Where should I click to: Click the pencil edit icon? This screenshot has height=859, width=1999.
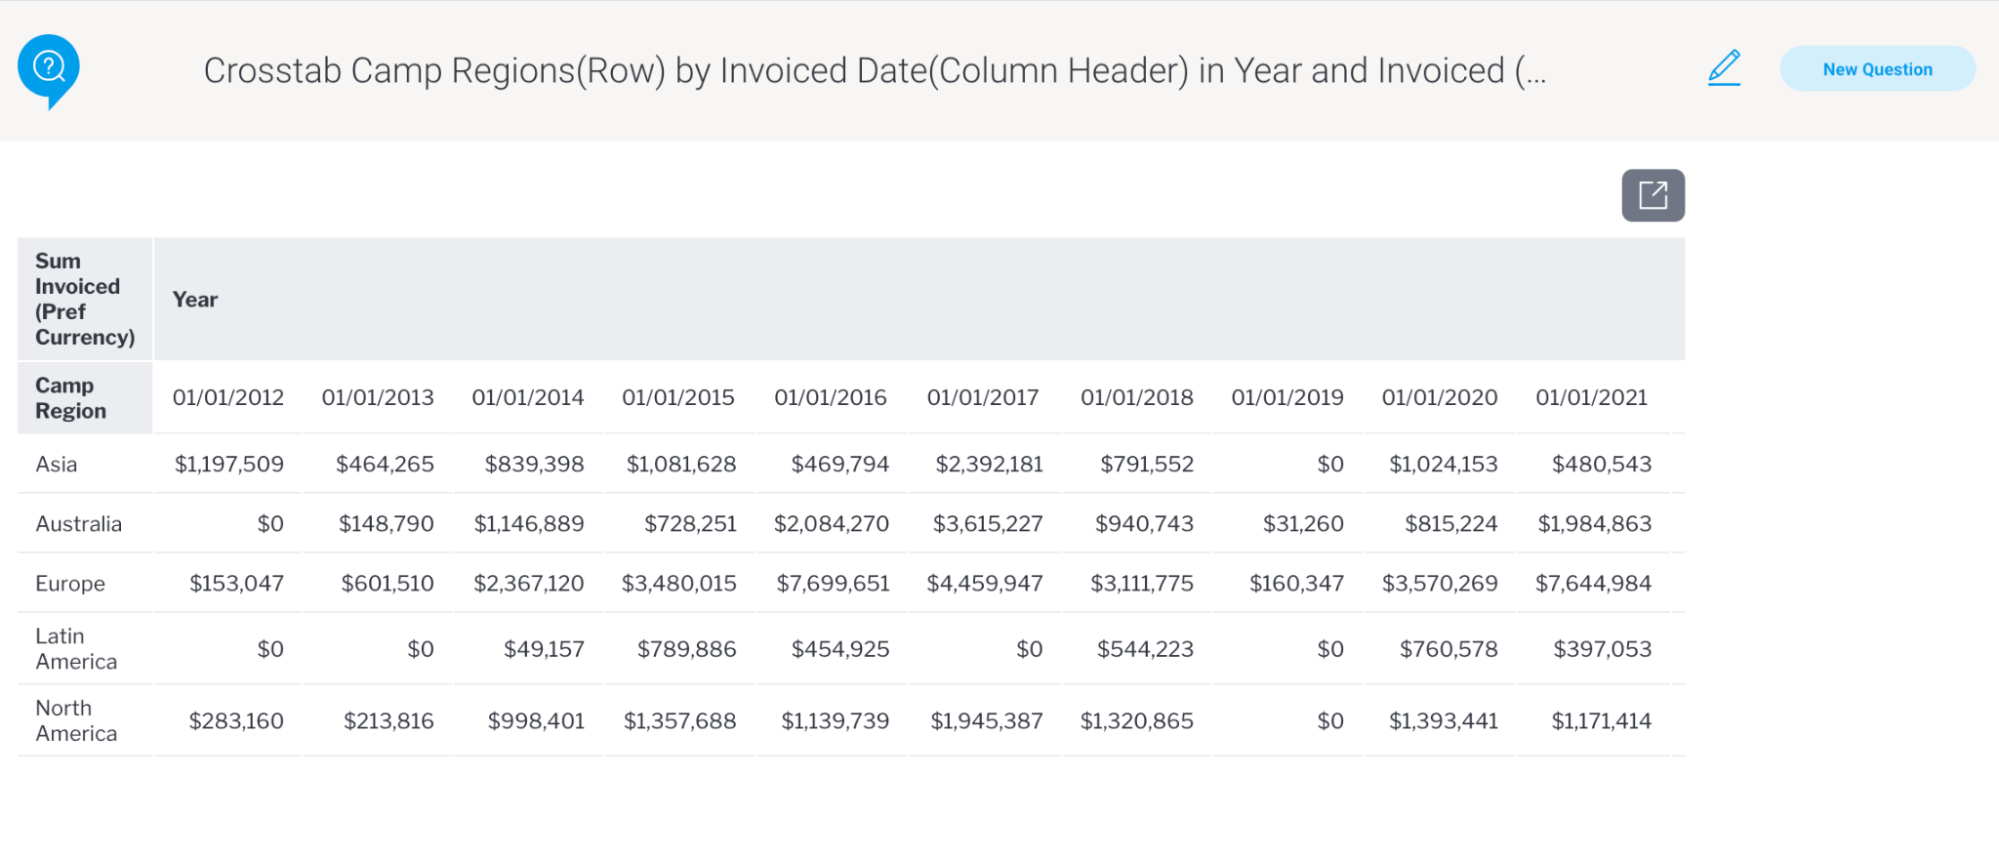[x=1724, y=68]
